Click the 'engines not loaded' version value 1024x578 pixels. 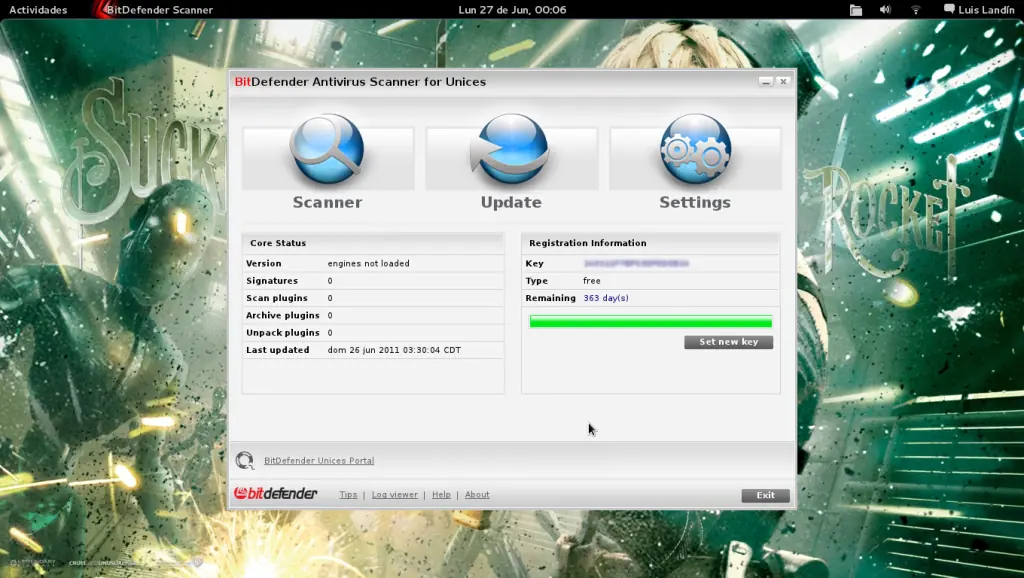pyautogui.click(x=368, y=263)
